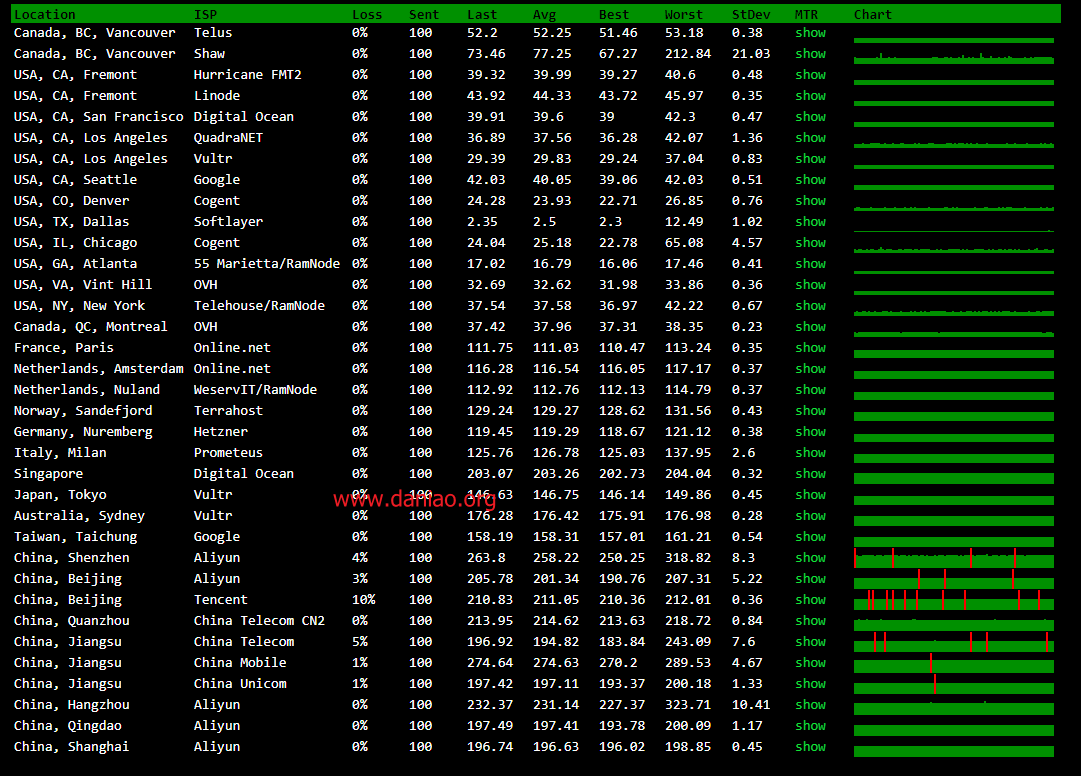Open show link for Dallas Softlayer row
1081x776 pixels.
pyautogui.click(x=810, y=222)
